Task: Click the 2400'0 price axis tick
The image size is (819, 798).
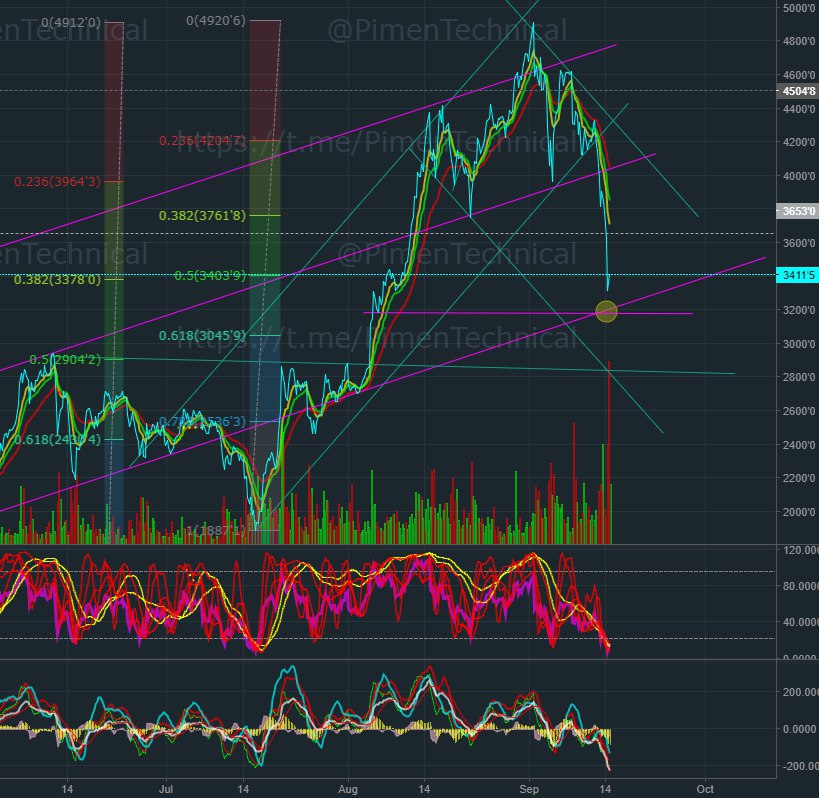Action: (799, 445)
